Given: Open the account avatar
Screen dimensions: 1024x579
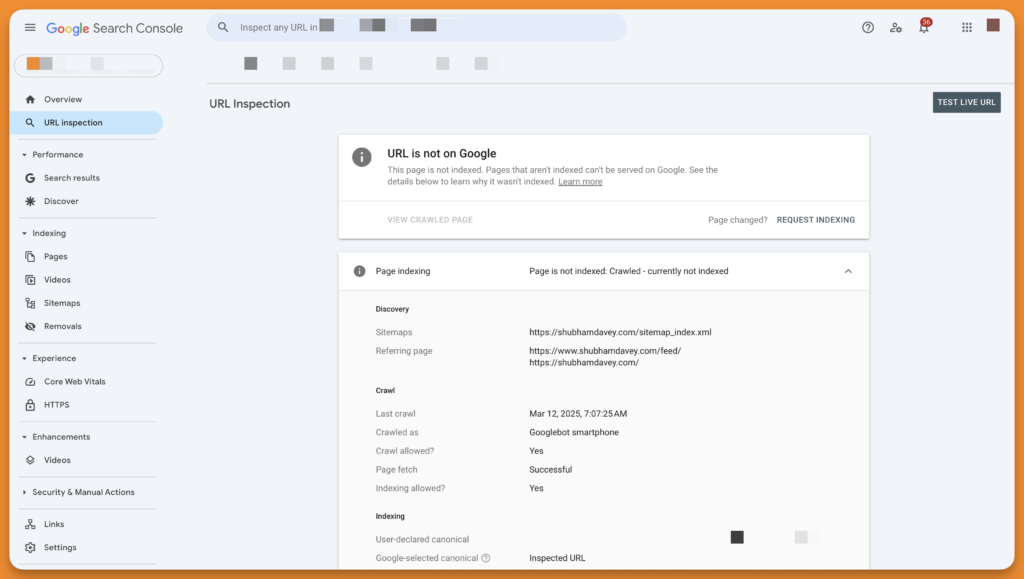Looking at the screenshot, I should [993, 25].
